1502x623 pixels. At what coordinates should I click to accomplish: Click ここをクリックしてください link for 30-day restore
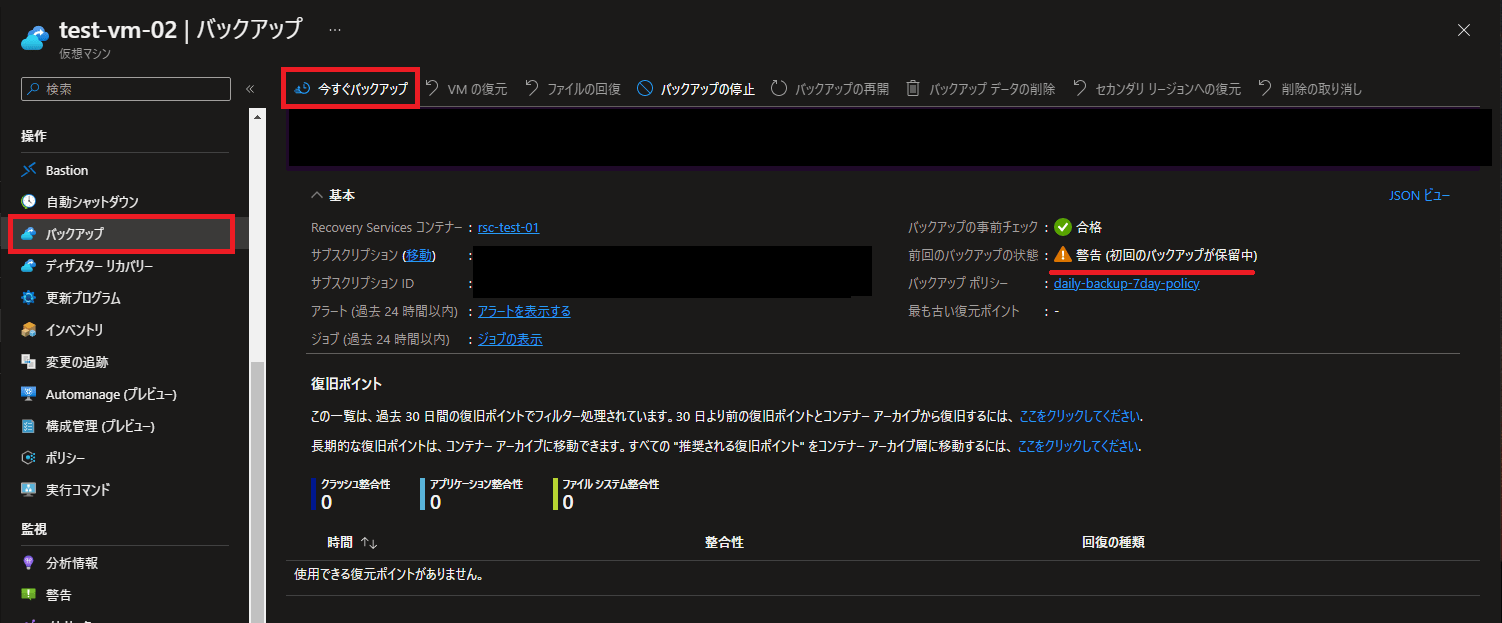click(1079, 416)
